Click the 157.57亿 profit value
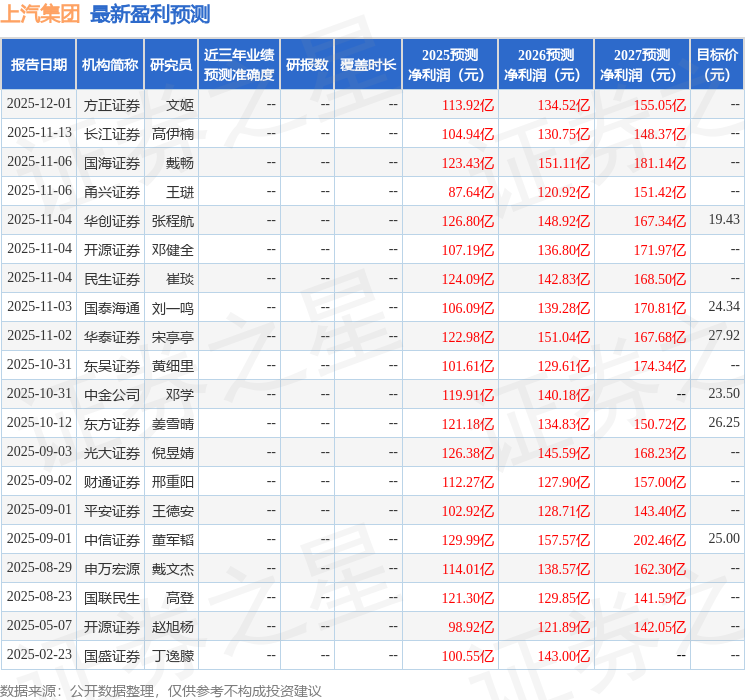Viewport: 745px width, 700px height. [564, 540]
